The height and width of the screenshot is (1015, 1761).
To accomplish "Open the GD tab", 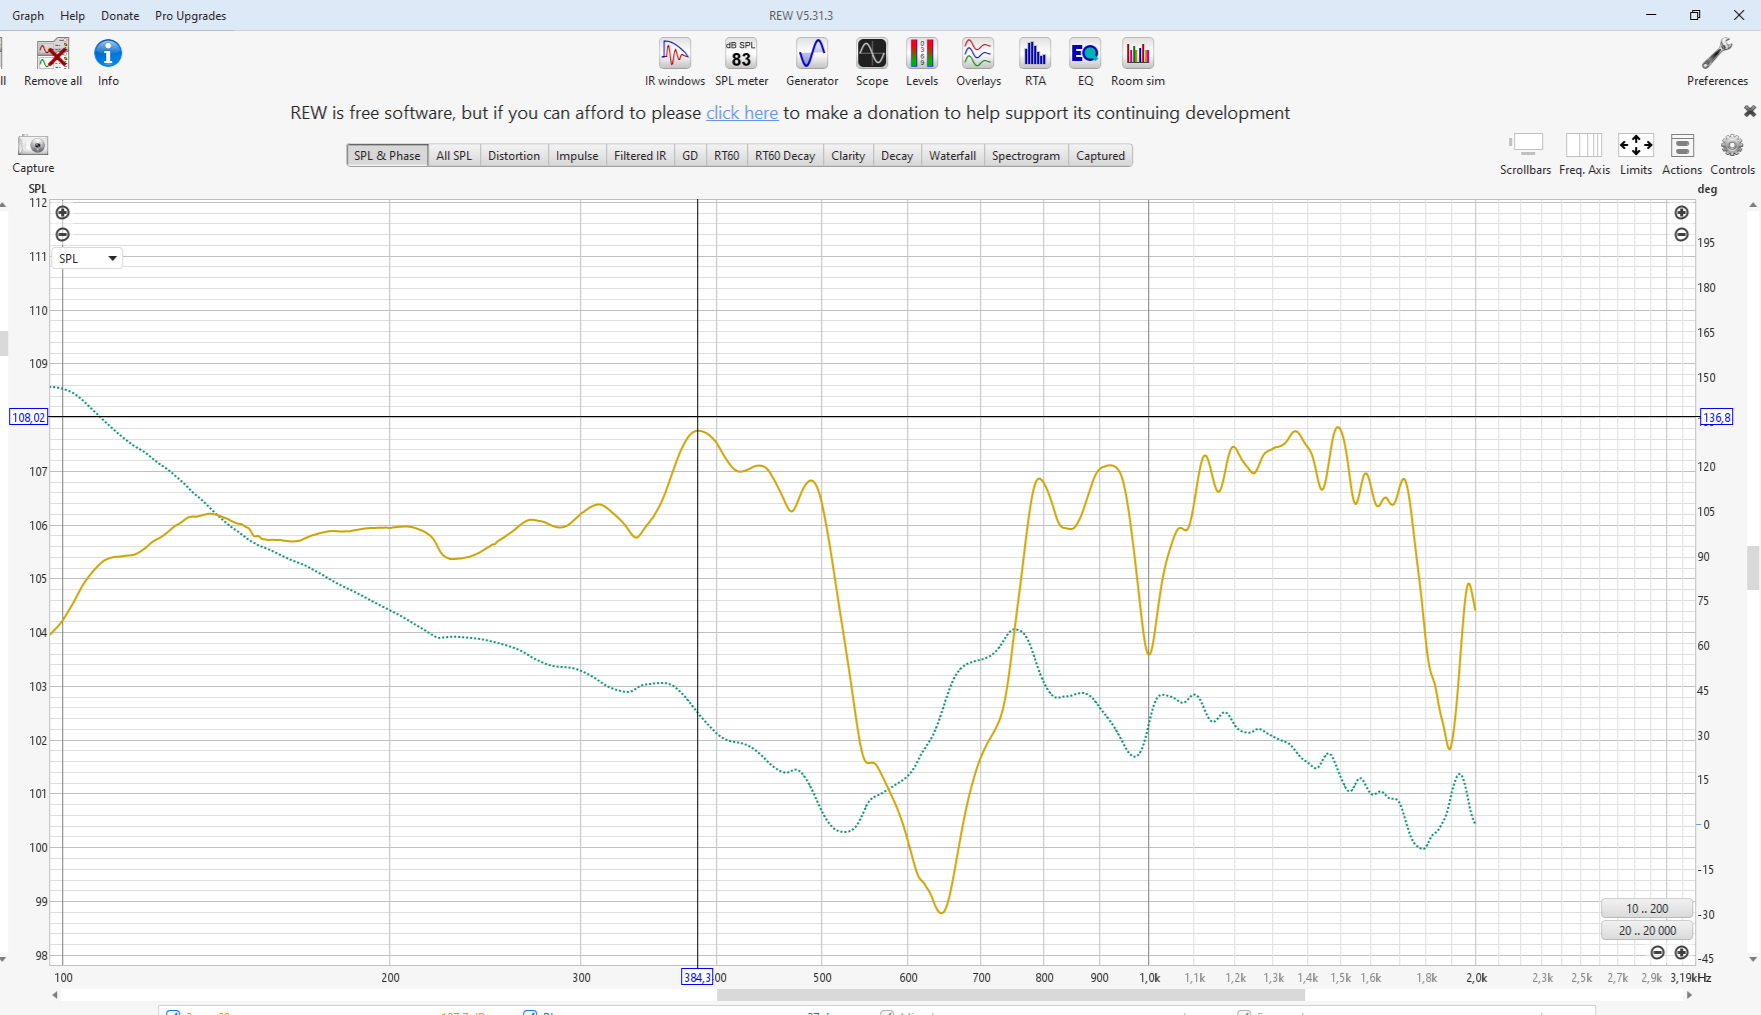I will [x=690, y=156].
